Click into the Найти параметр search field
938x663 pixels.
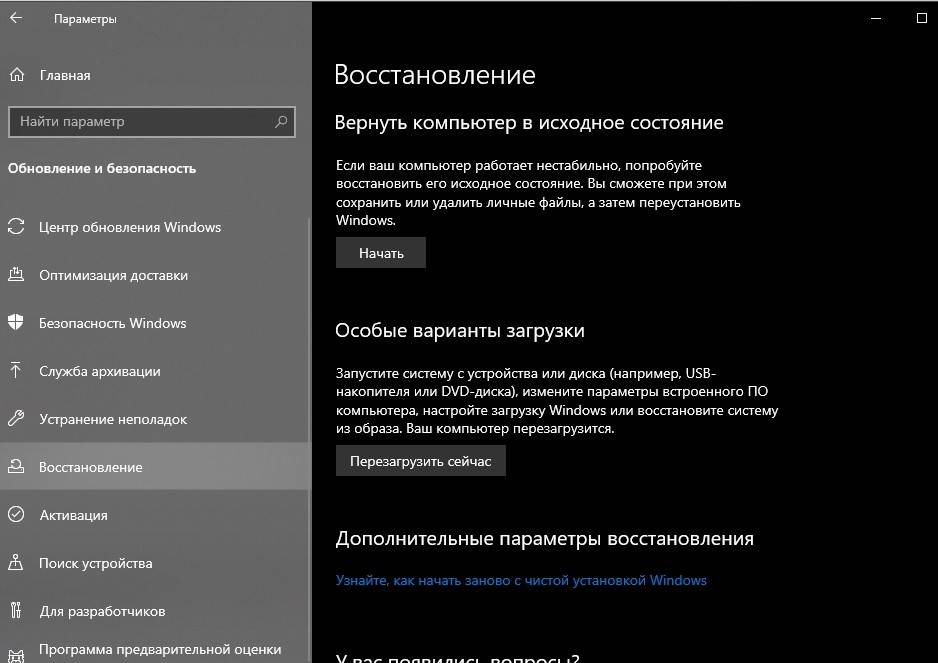click(140, 121)
